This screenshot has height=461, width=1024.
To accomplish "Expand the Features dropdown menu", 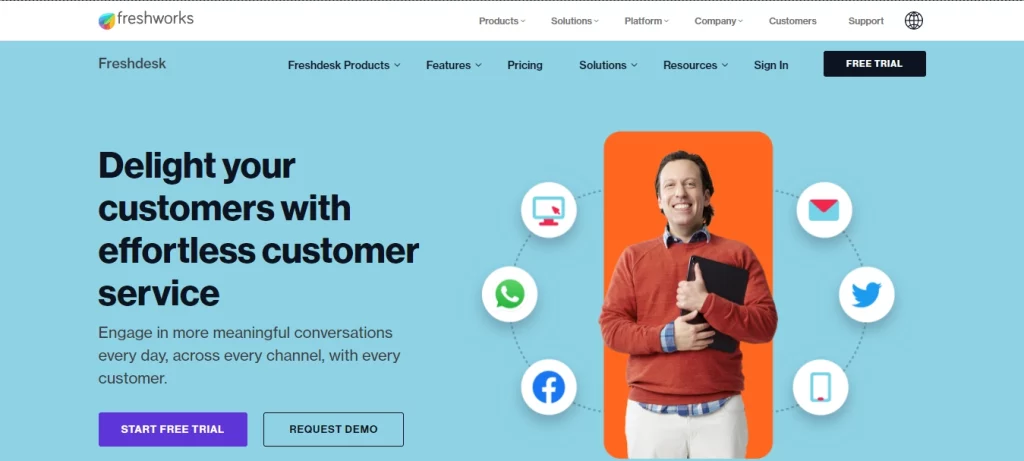I will [x=454, y=65].
